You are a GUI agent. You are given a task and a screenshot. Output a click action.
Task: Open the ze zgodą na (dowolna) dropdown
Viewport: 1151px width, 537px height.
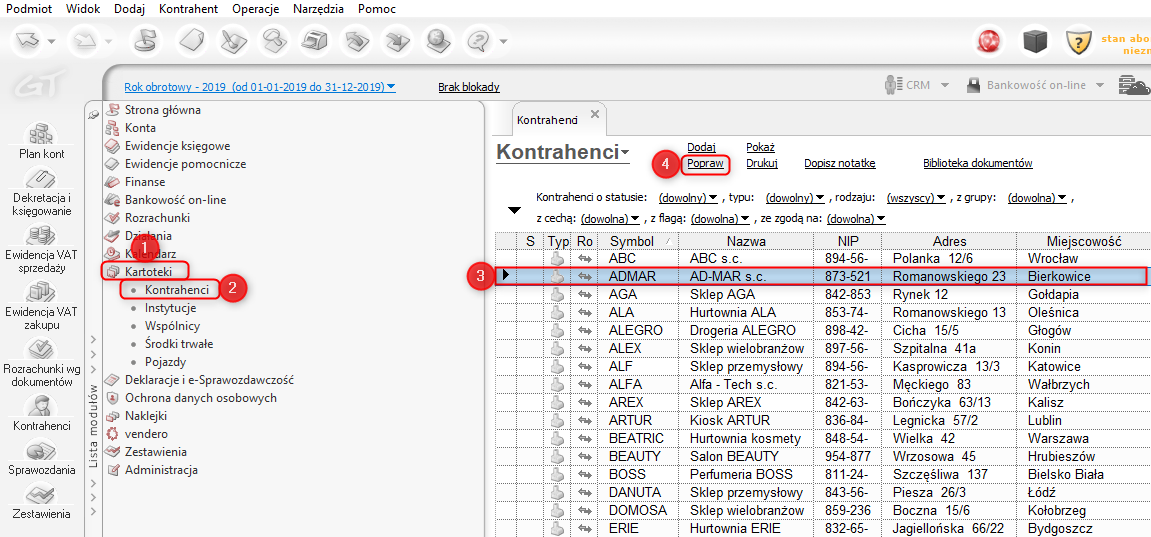point(856,219)
